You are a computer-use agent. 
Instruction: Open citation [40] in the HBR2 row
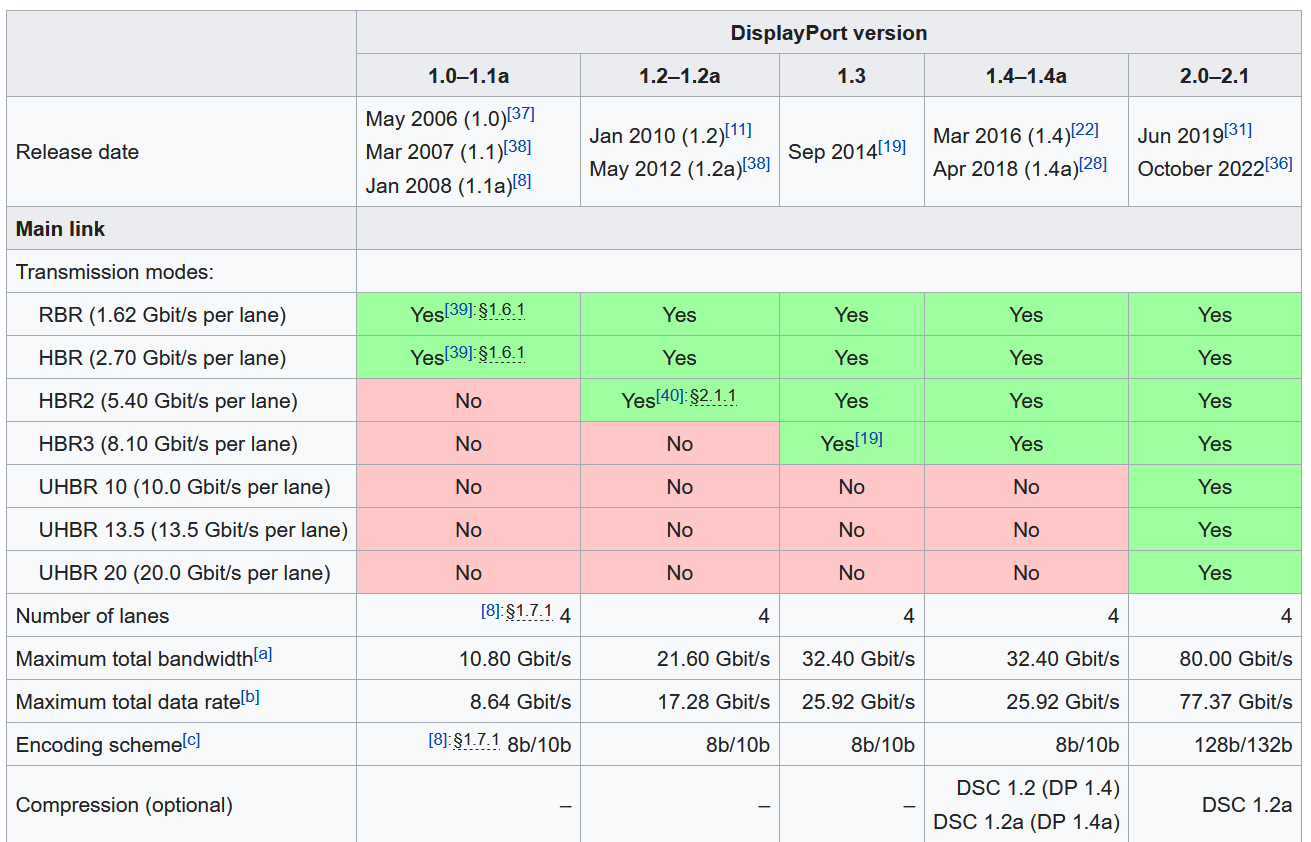click(670, 396)
